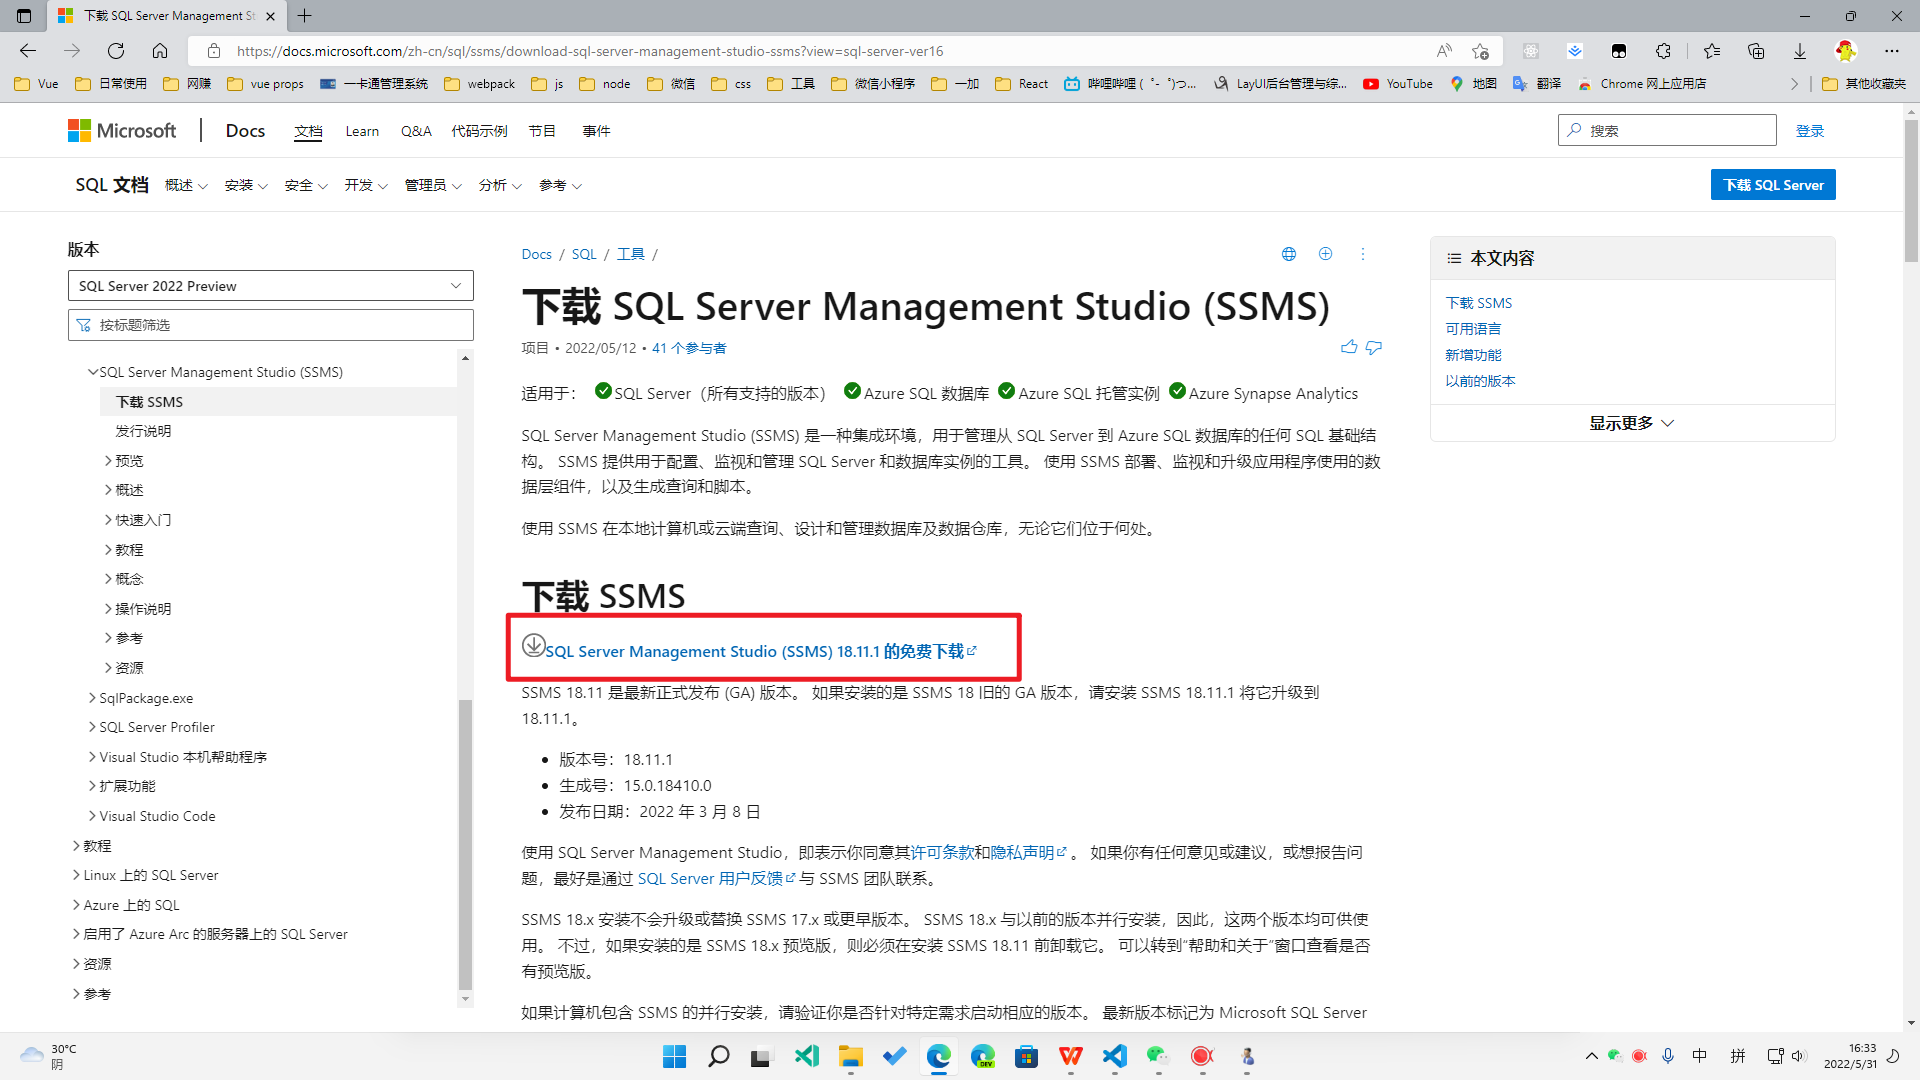Open article more options dots
This screenshot has height=1080, width=1920.
(x=1363, y=254)
